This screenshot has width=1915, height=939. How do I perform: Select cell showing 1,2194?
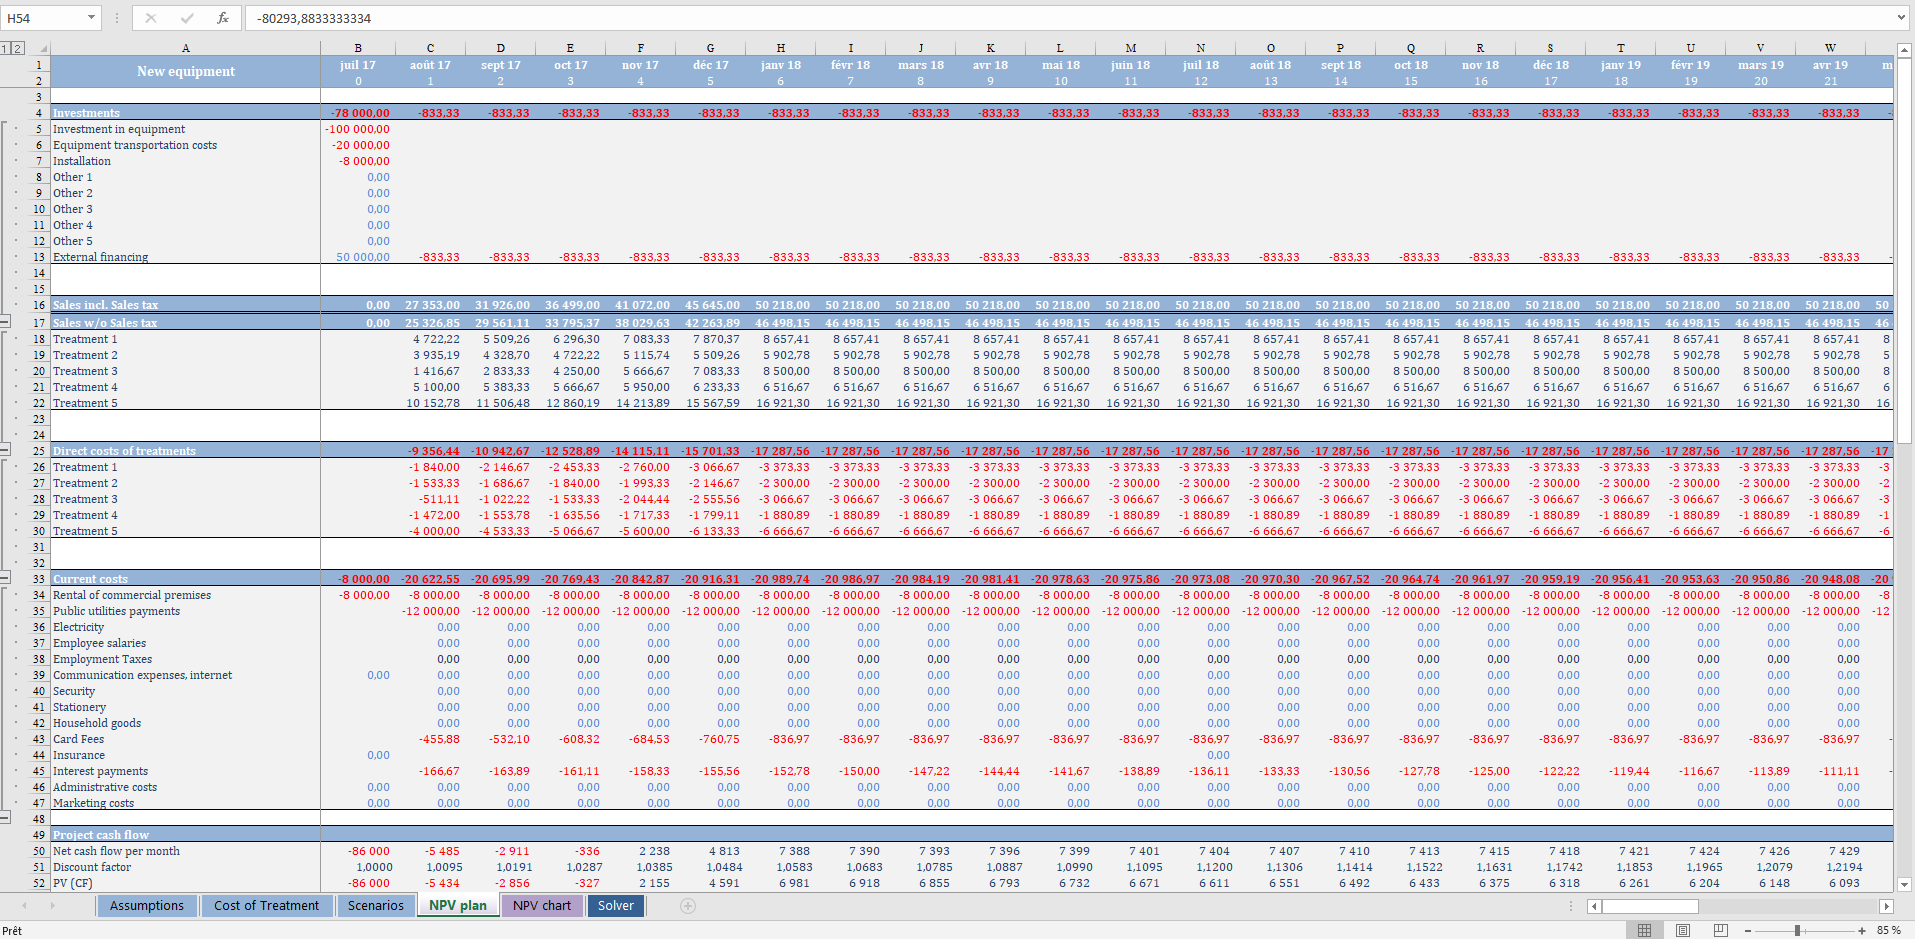pyautogui.click(x=1830, y=867)
